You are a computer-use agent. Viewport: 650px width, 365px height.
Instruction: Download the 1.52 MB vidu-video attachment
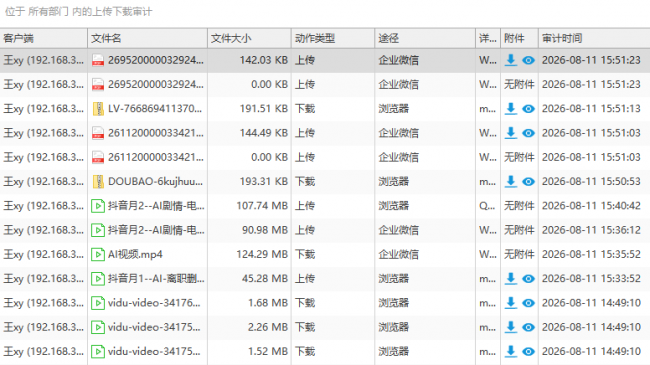coord(511,351)
